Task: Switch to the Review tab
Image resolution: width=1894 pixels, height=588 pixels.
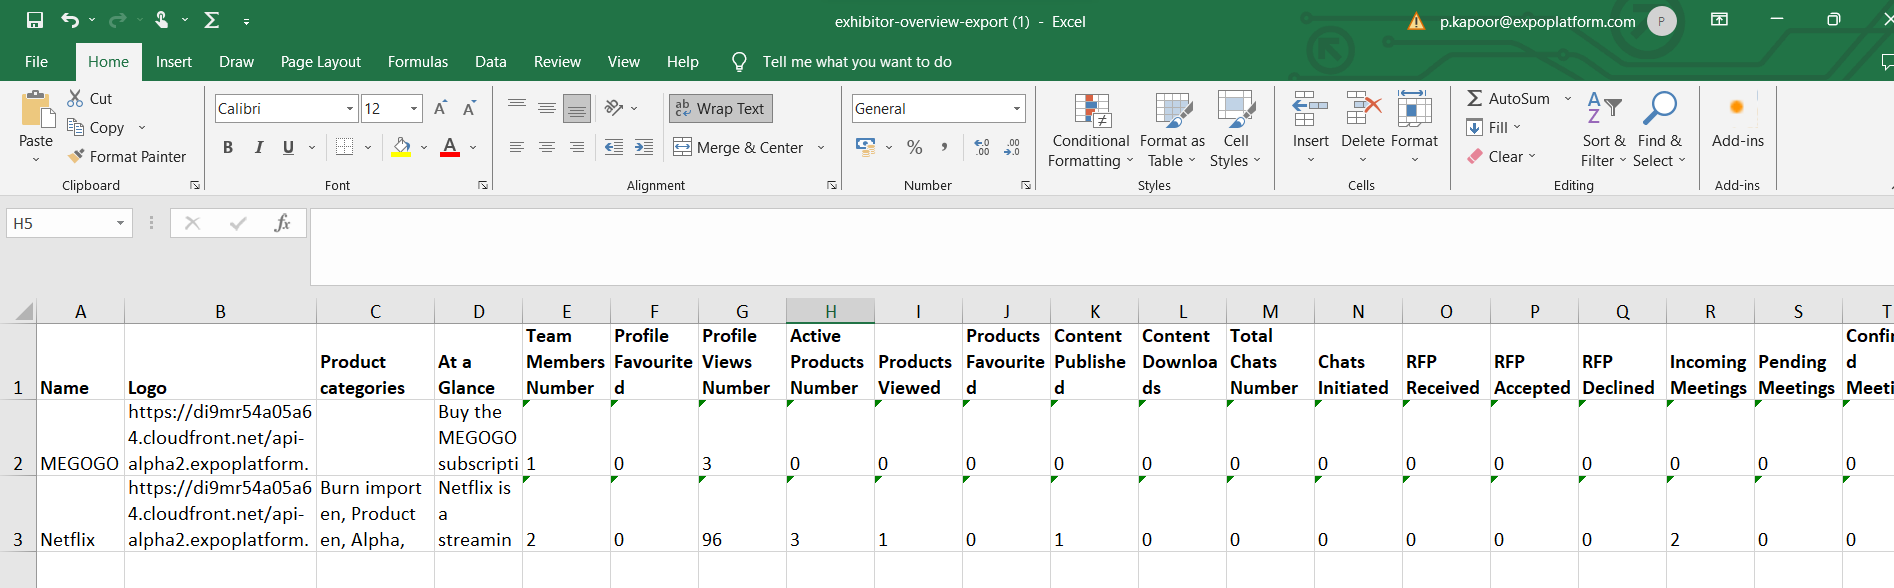Action: [x=557, y=61]
